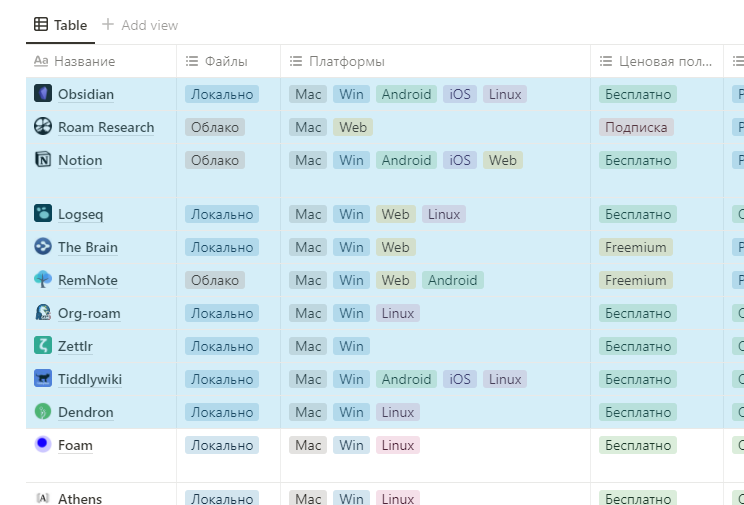Click Облако tag in Roam Research row
Viewport: 744px width, 505px height.
click(x=215, y=127)
